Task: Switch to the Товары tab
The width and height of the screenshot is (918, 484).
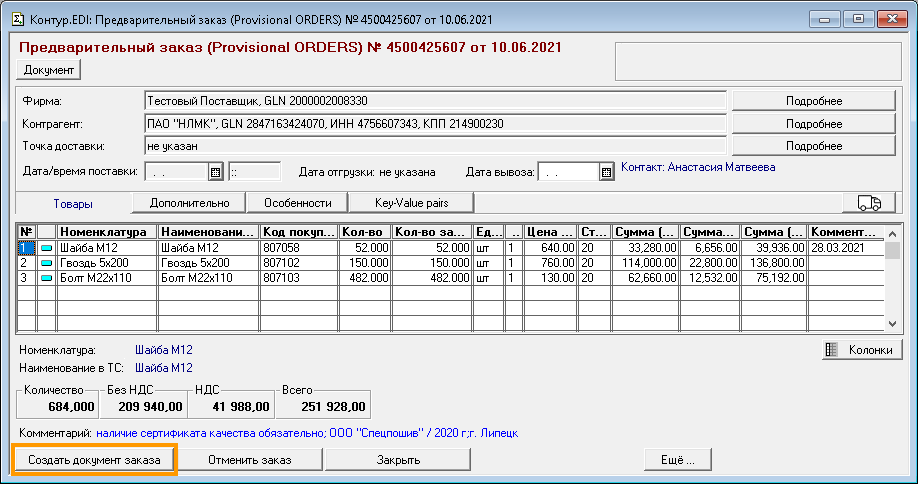Action: point(73,204)
